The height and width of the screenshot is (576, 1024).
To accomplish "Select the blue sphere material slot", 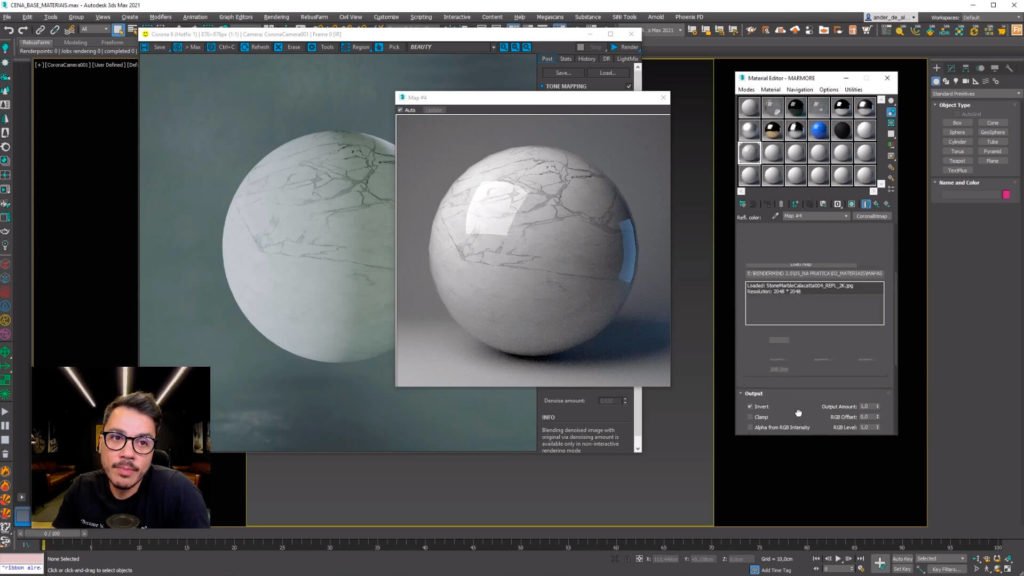I will click(x=819, y=129).
